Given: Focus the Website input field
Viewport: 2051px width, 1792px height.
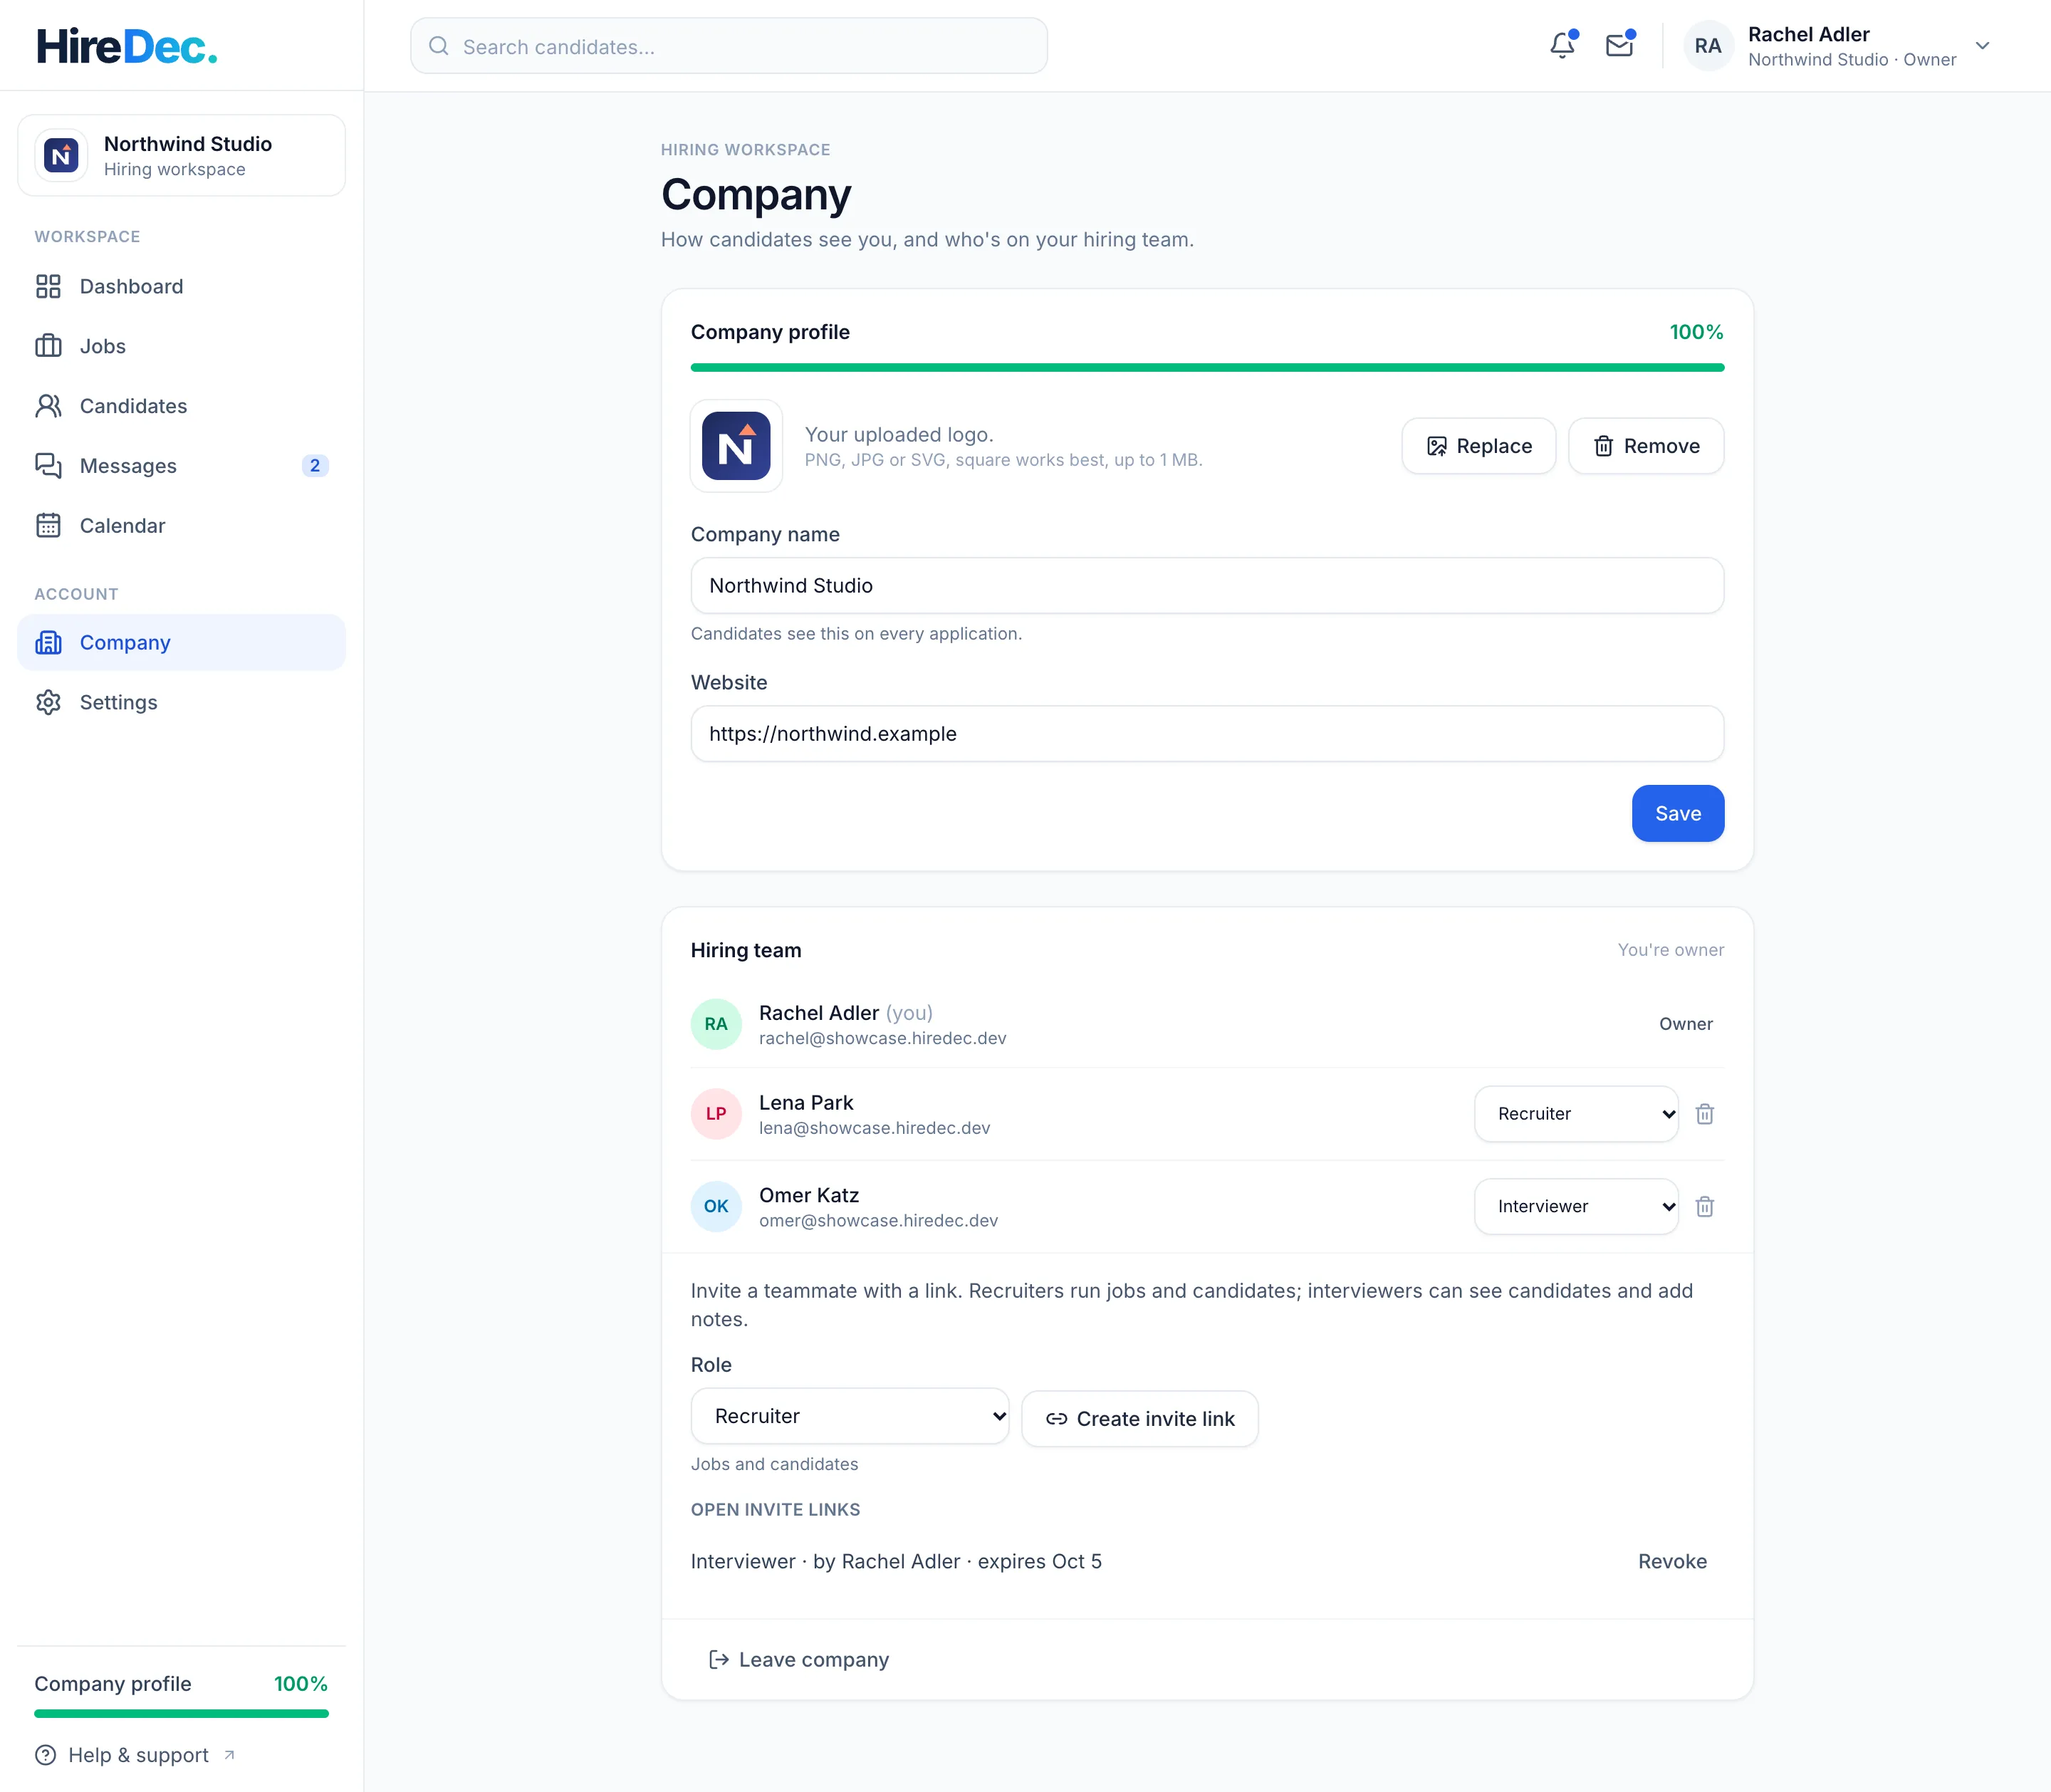Looking at the screenshot, I should pyautogui.click(x=1207, y=734).
